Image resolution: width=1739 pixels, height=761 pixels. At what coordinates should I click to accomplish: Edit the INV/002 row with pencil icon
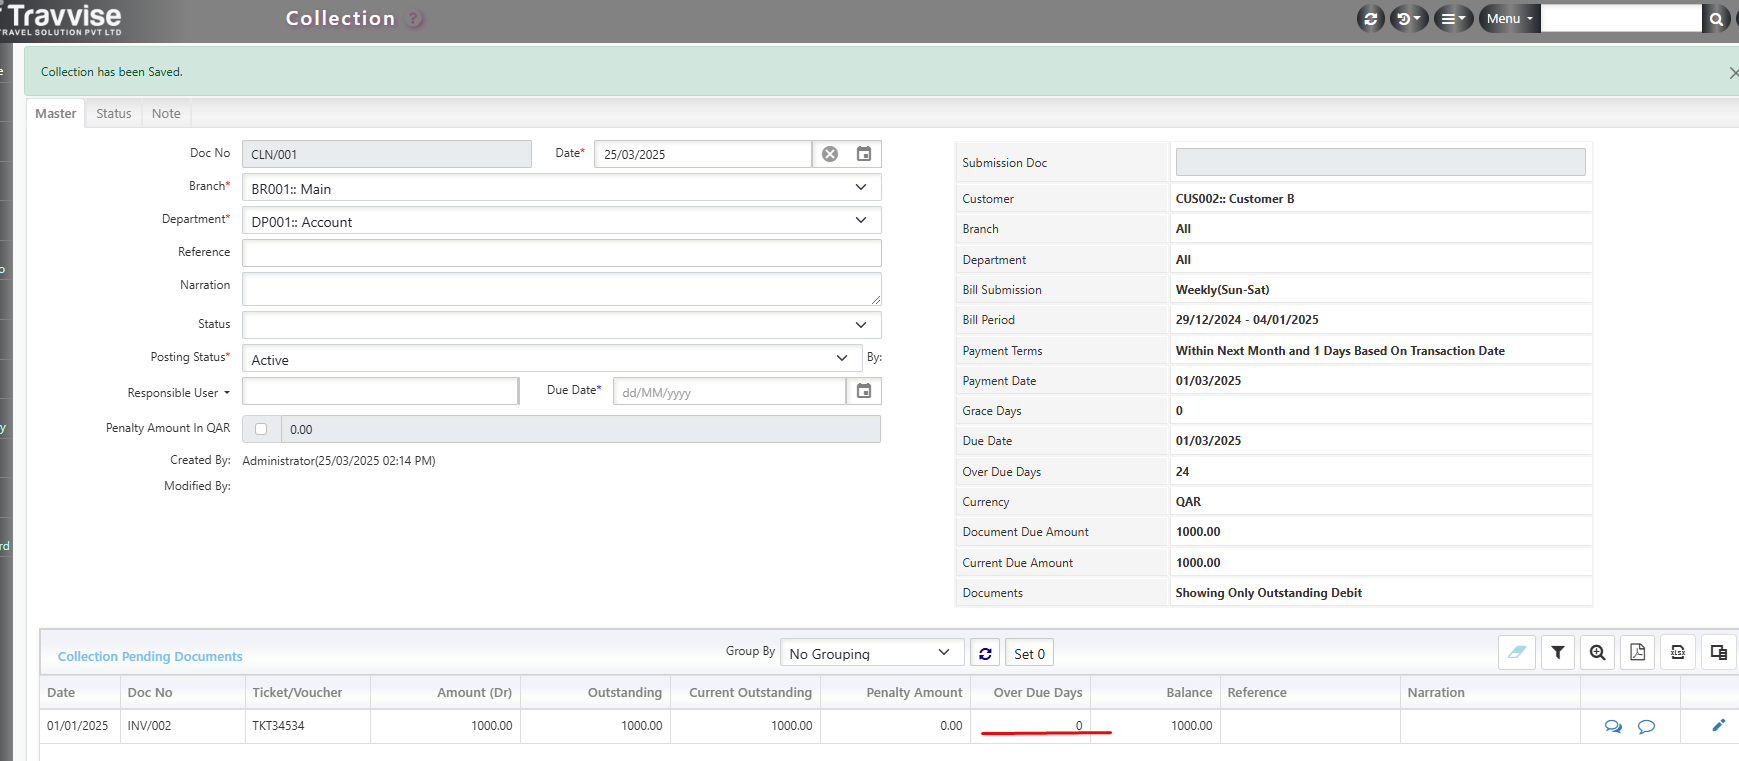tap(1719, 725)
